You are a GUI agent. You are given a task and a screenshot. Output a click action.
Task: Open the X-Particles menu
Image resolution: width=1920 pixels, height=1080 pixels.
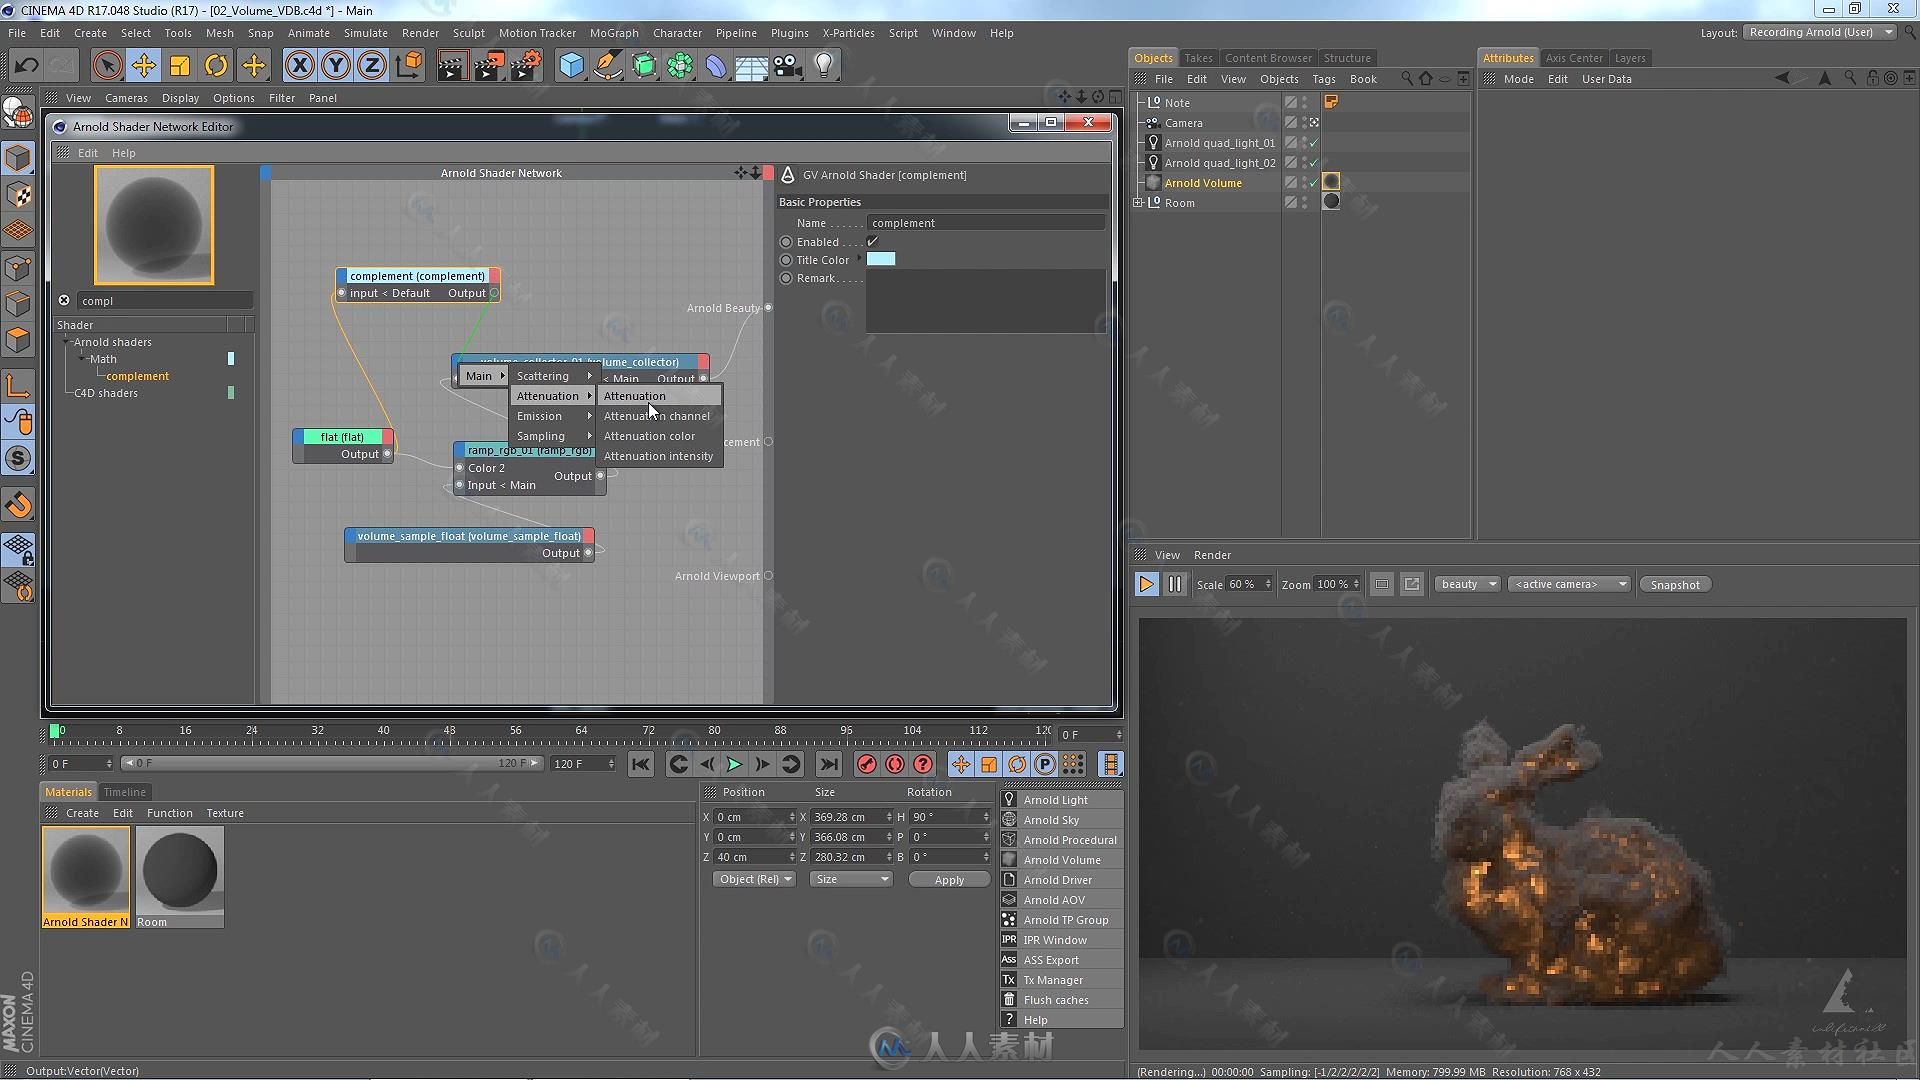(848, 33)
